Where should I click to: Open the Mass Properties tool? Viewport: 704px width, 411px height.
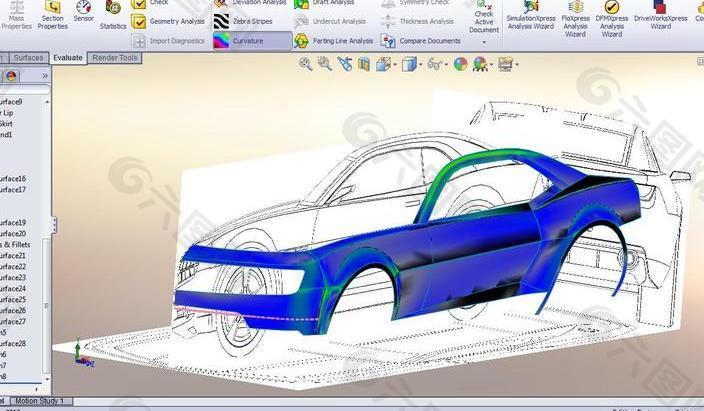(17, 16)
